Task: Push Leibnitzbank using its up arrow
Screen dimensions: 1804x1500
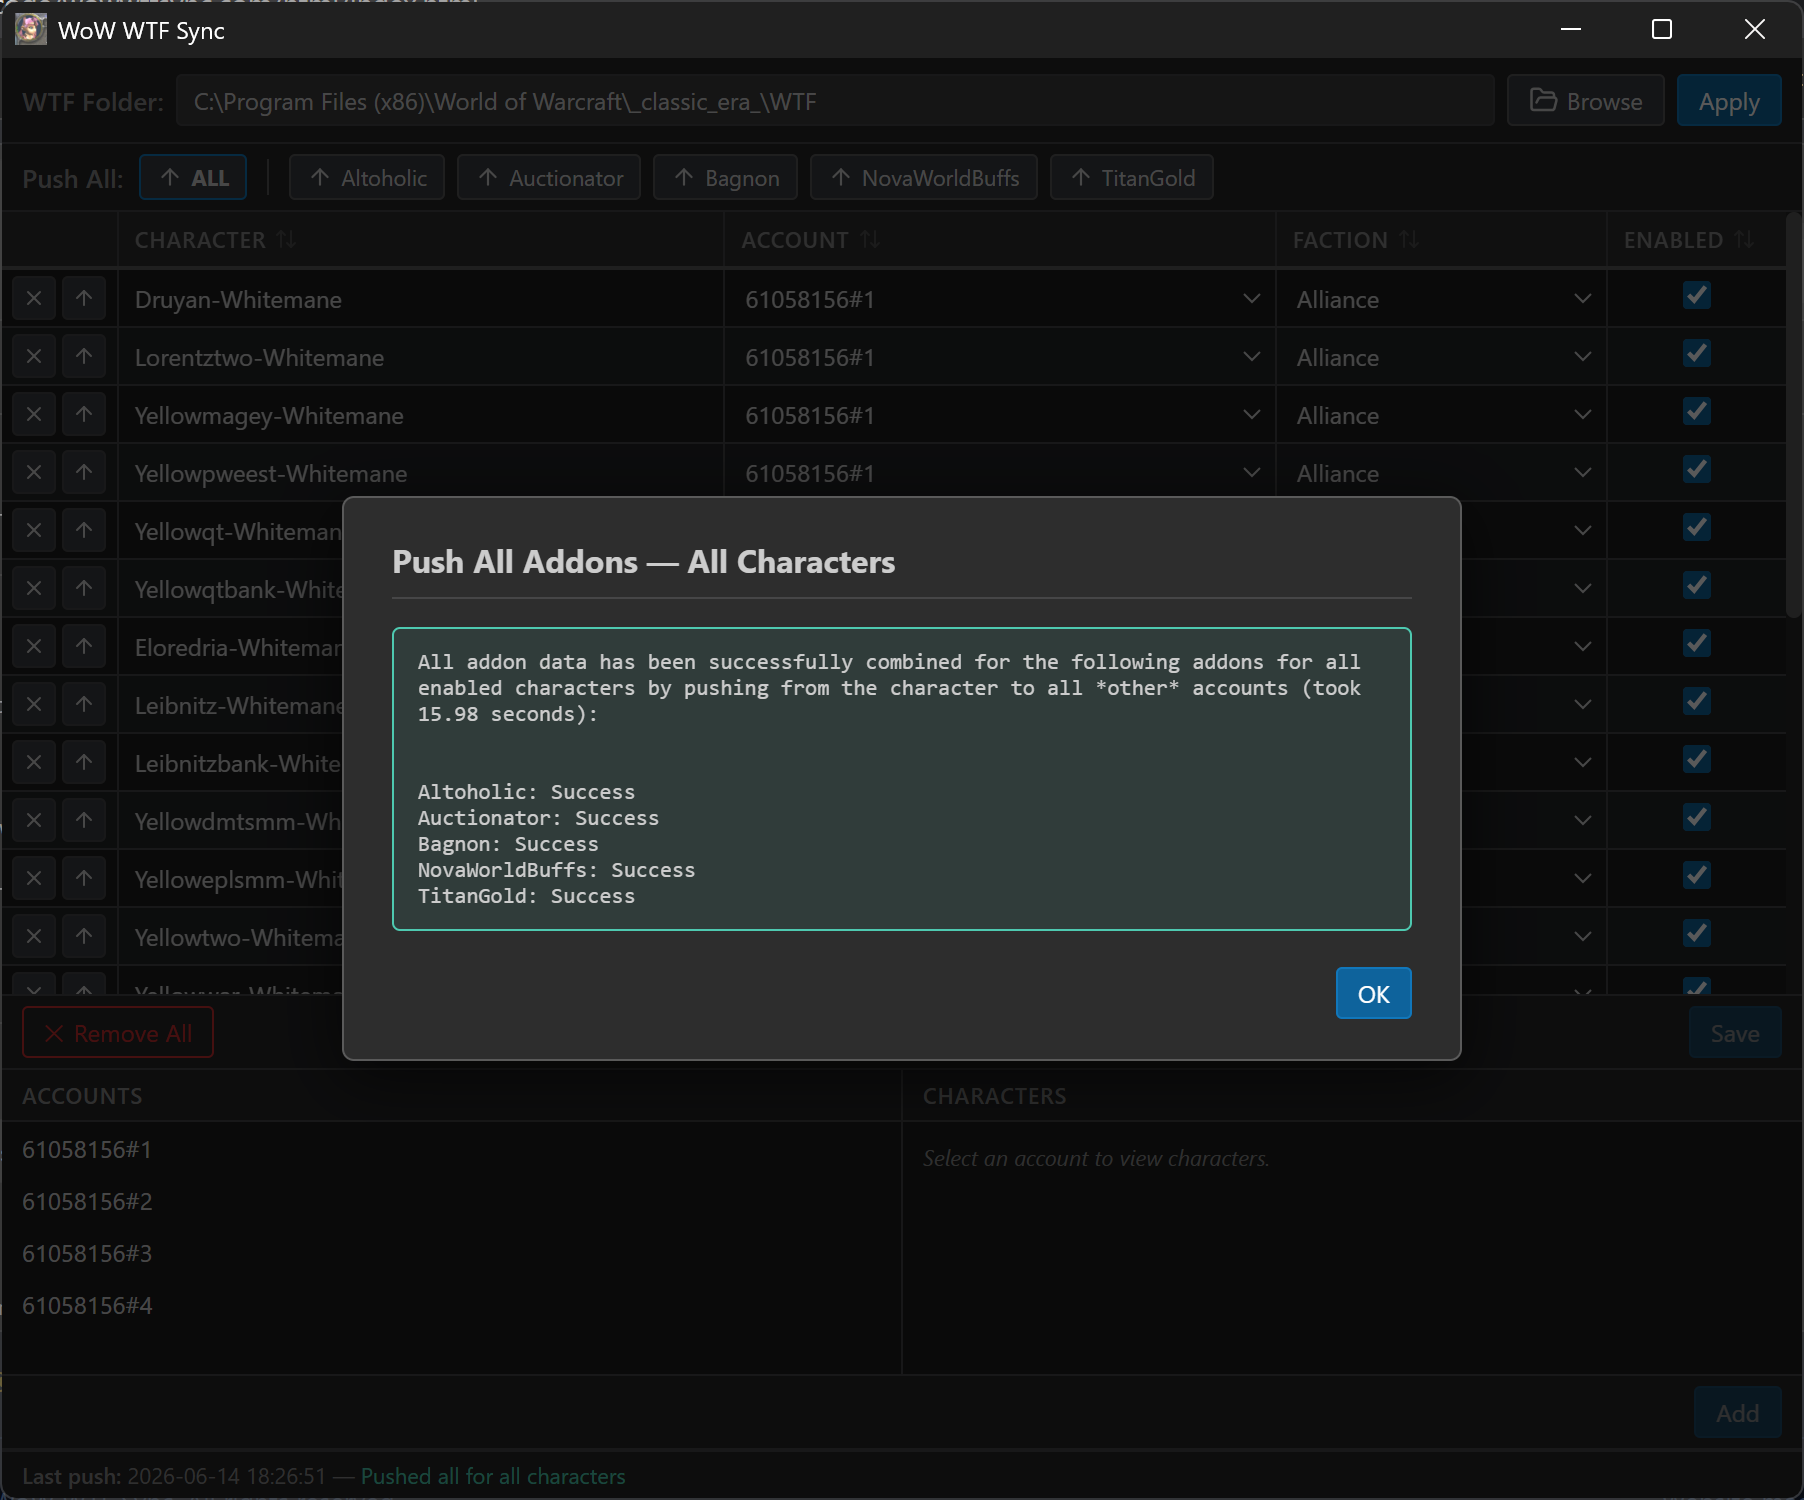Action: (x=84, y=762)
